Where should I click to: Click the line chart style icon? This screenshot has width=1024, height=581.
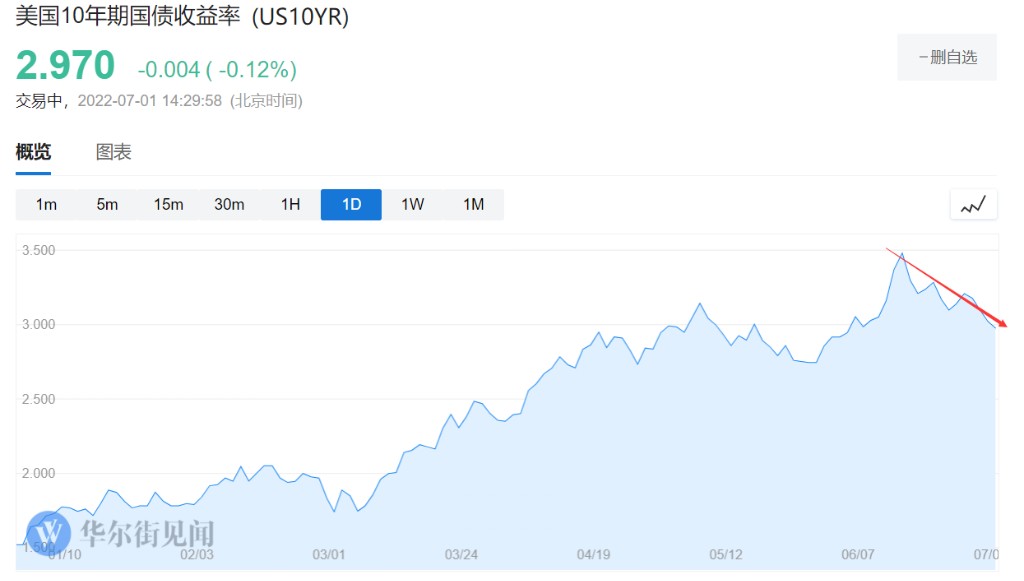(x=973, y=205)
